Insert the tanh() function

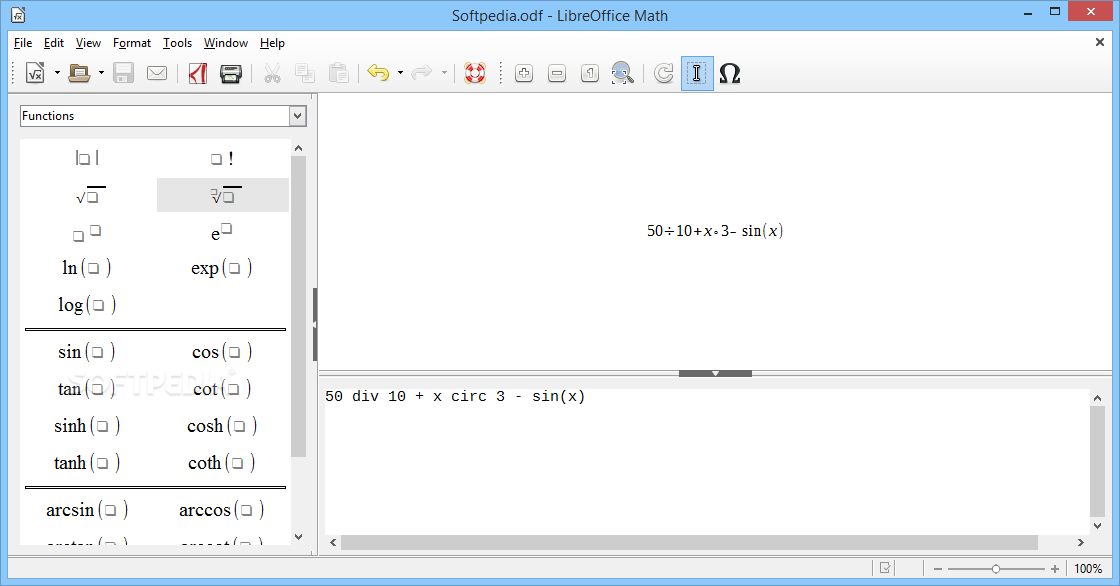coord(86,463)
